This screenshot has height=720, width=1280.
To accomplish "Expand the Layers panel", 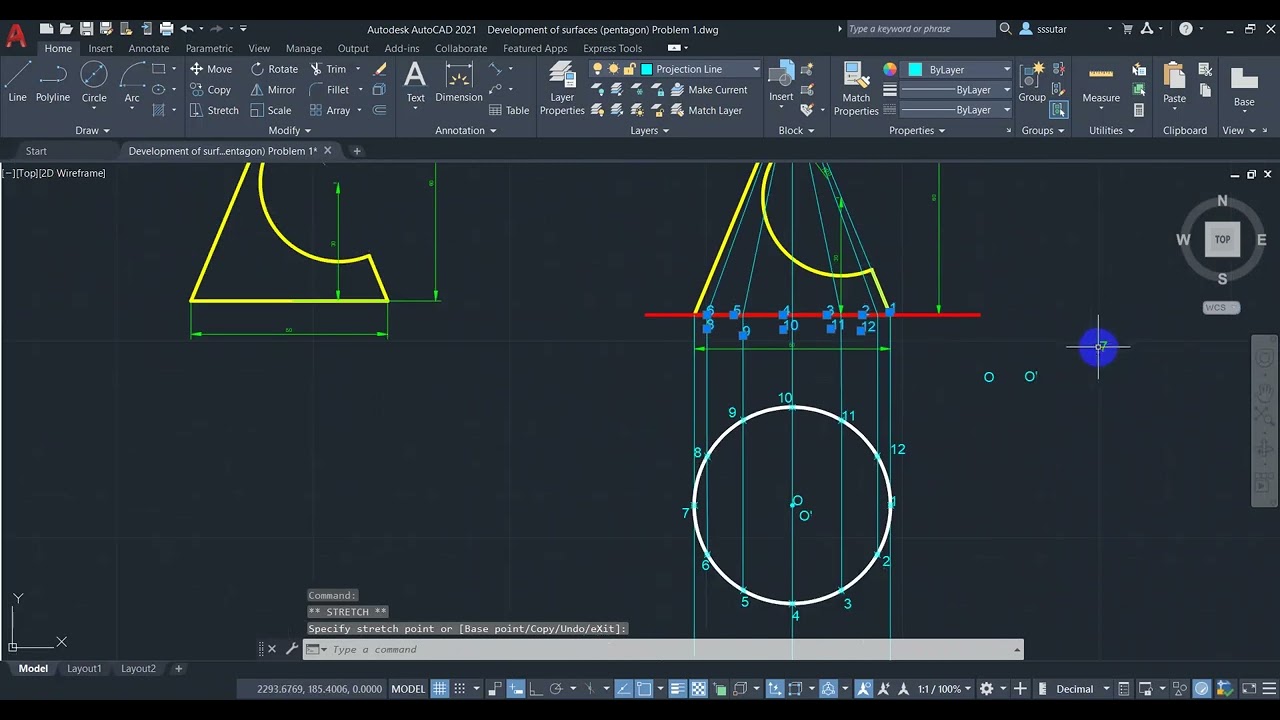I will (651, 130).
